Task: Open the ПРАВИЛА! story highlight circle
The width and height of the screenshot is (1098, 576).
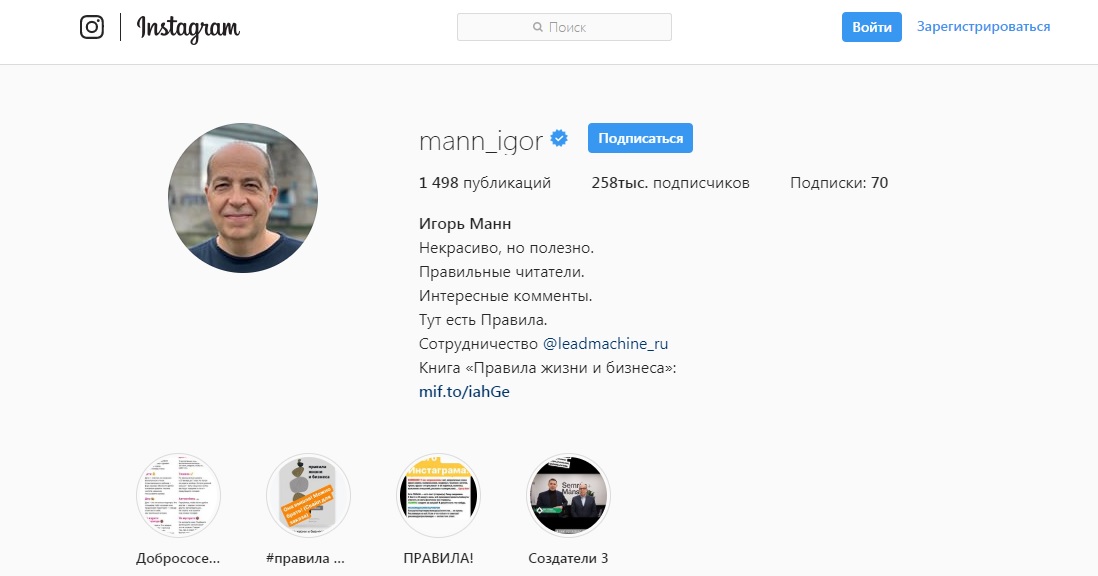Action: [x=438, y=496]
